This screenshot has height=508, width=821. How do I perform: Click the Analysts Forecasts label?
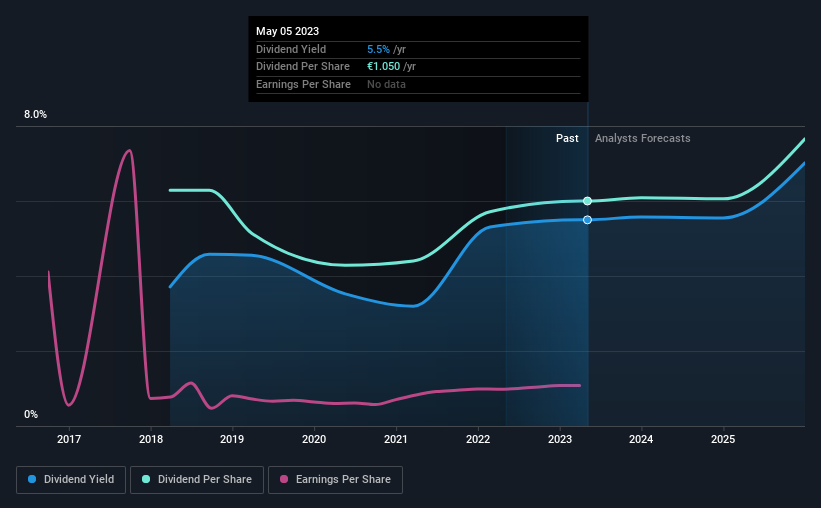click(x=642, y=138)
